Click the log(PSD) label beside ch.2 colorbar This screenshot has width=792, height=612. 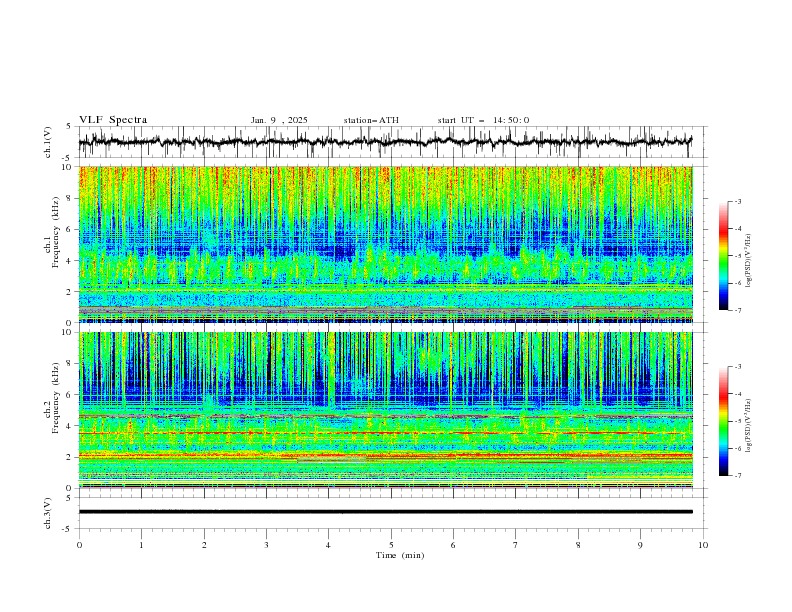pyautogui.click(x=748, y=426)
